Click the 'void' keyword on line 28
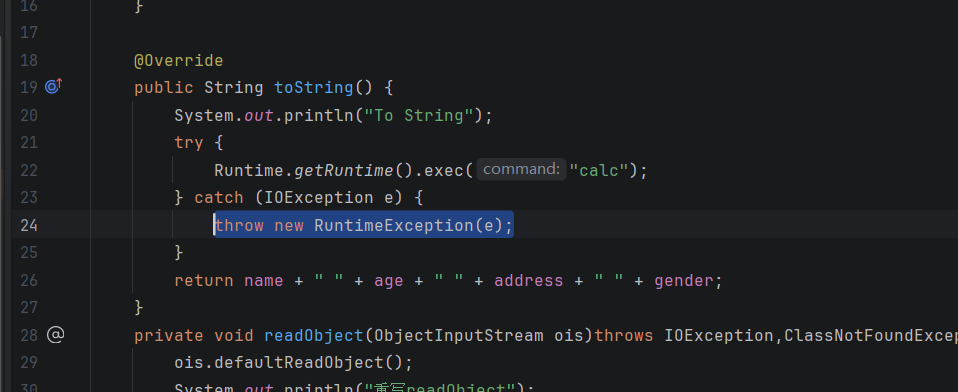The image size is (958, 392). 233,335
